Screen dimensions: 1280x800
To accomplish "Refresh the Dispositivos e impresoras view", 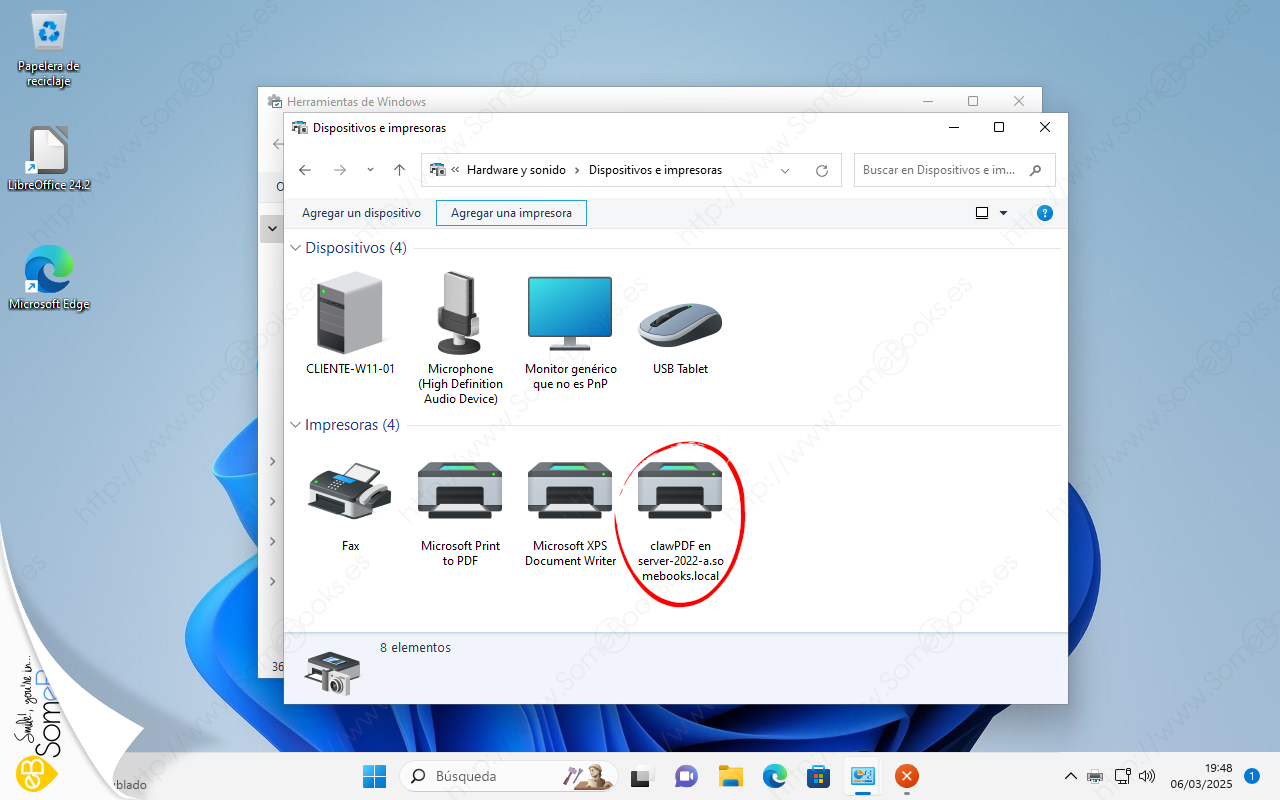I will point(822,171).
